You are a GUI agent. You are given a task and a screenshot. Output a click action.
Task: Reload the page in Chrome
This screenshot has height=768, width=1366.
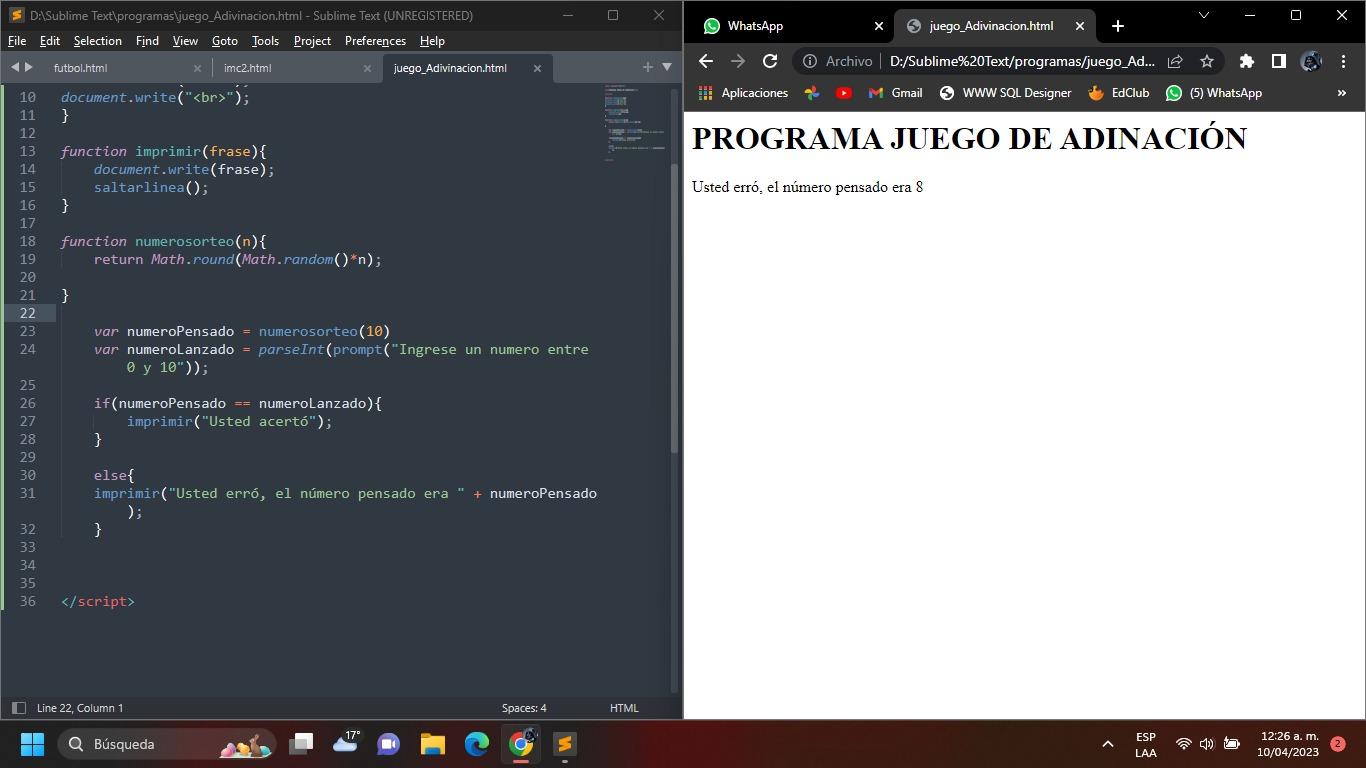(x=770, y=61)
